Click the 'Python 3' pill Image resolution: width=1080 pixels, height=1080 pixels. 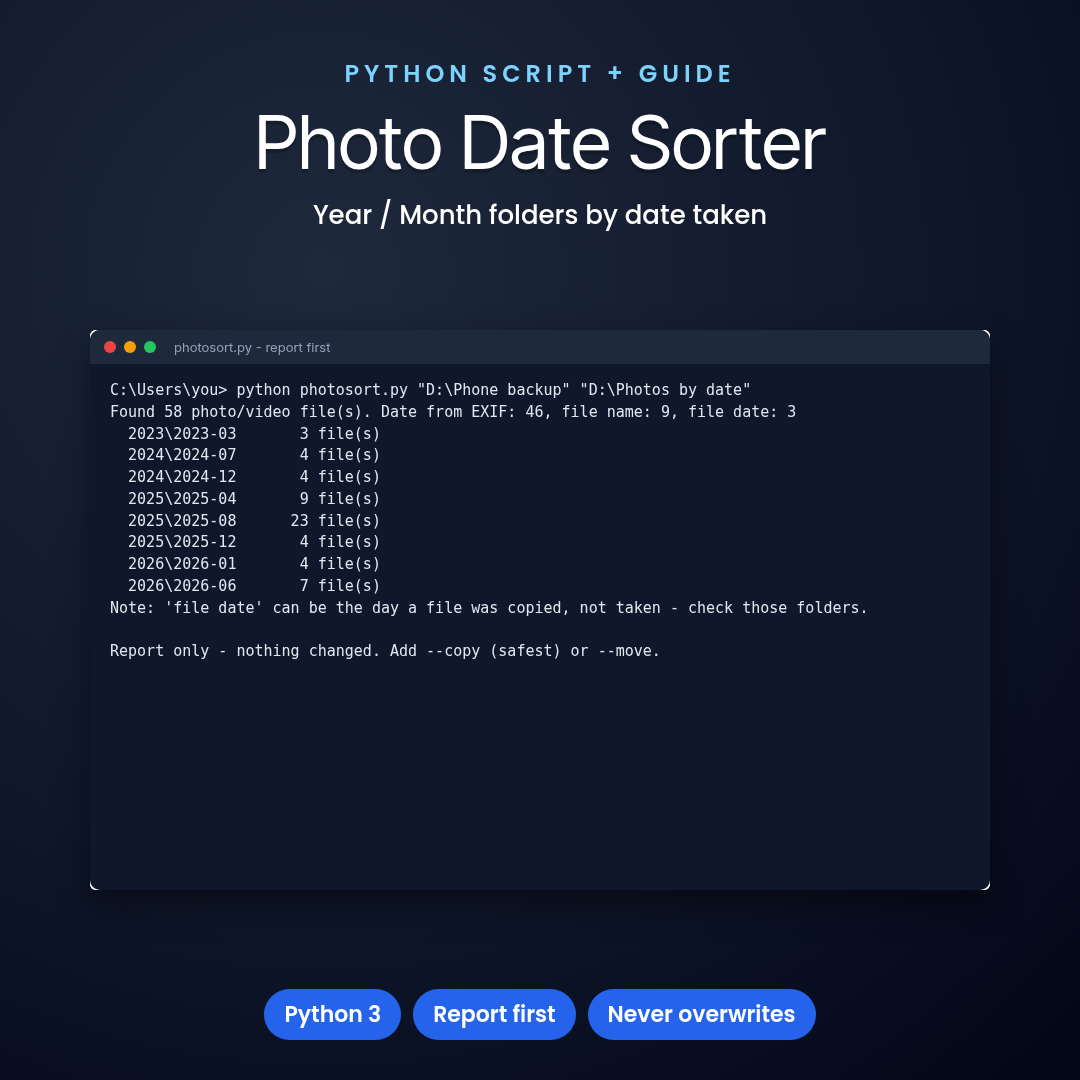[x=332, y=1014]
